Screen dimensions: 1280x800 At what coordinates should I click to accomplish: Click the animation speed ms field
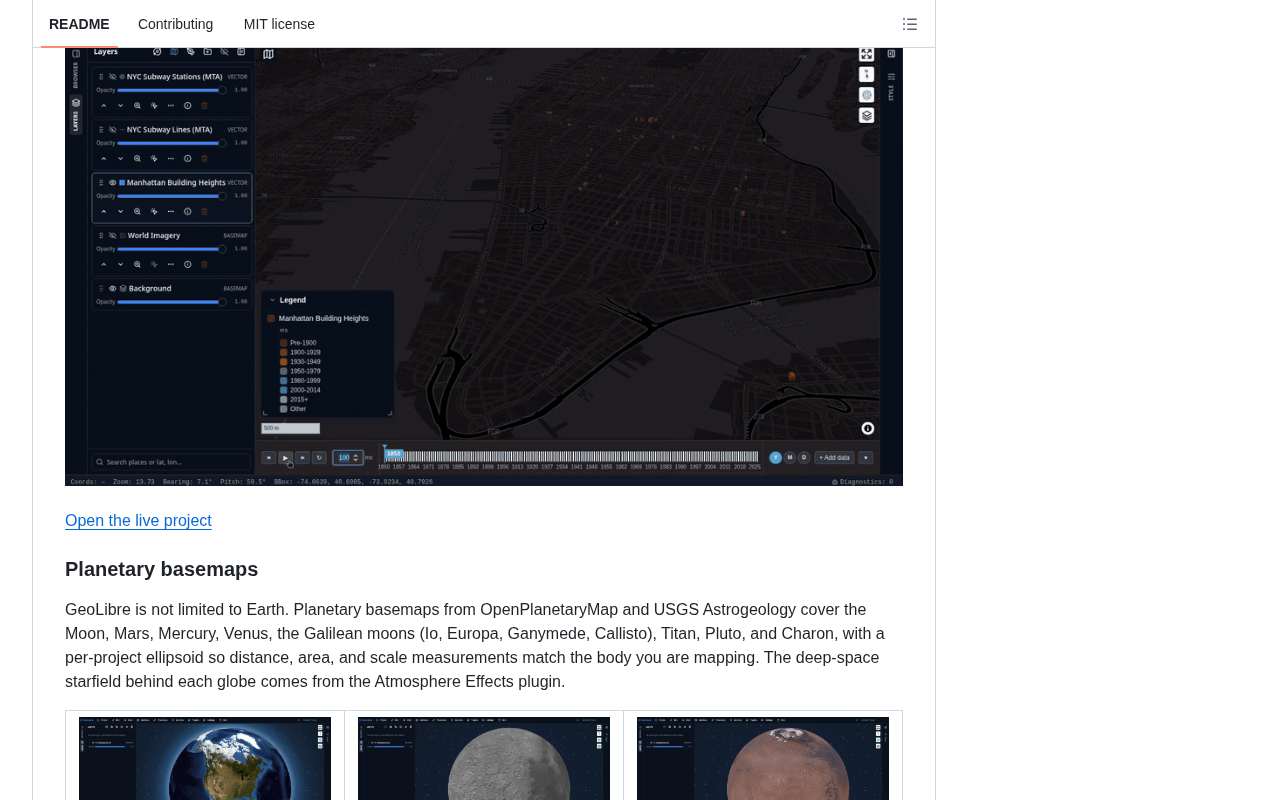pos(347,457)
